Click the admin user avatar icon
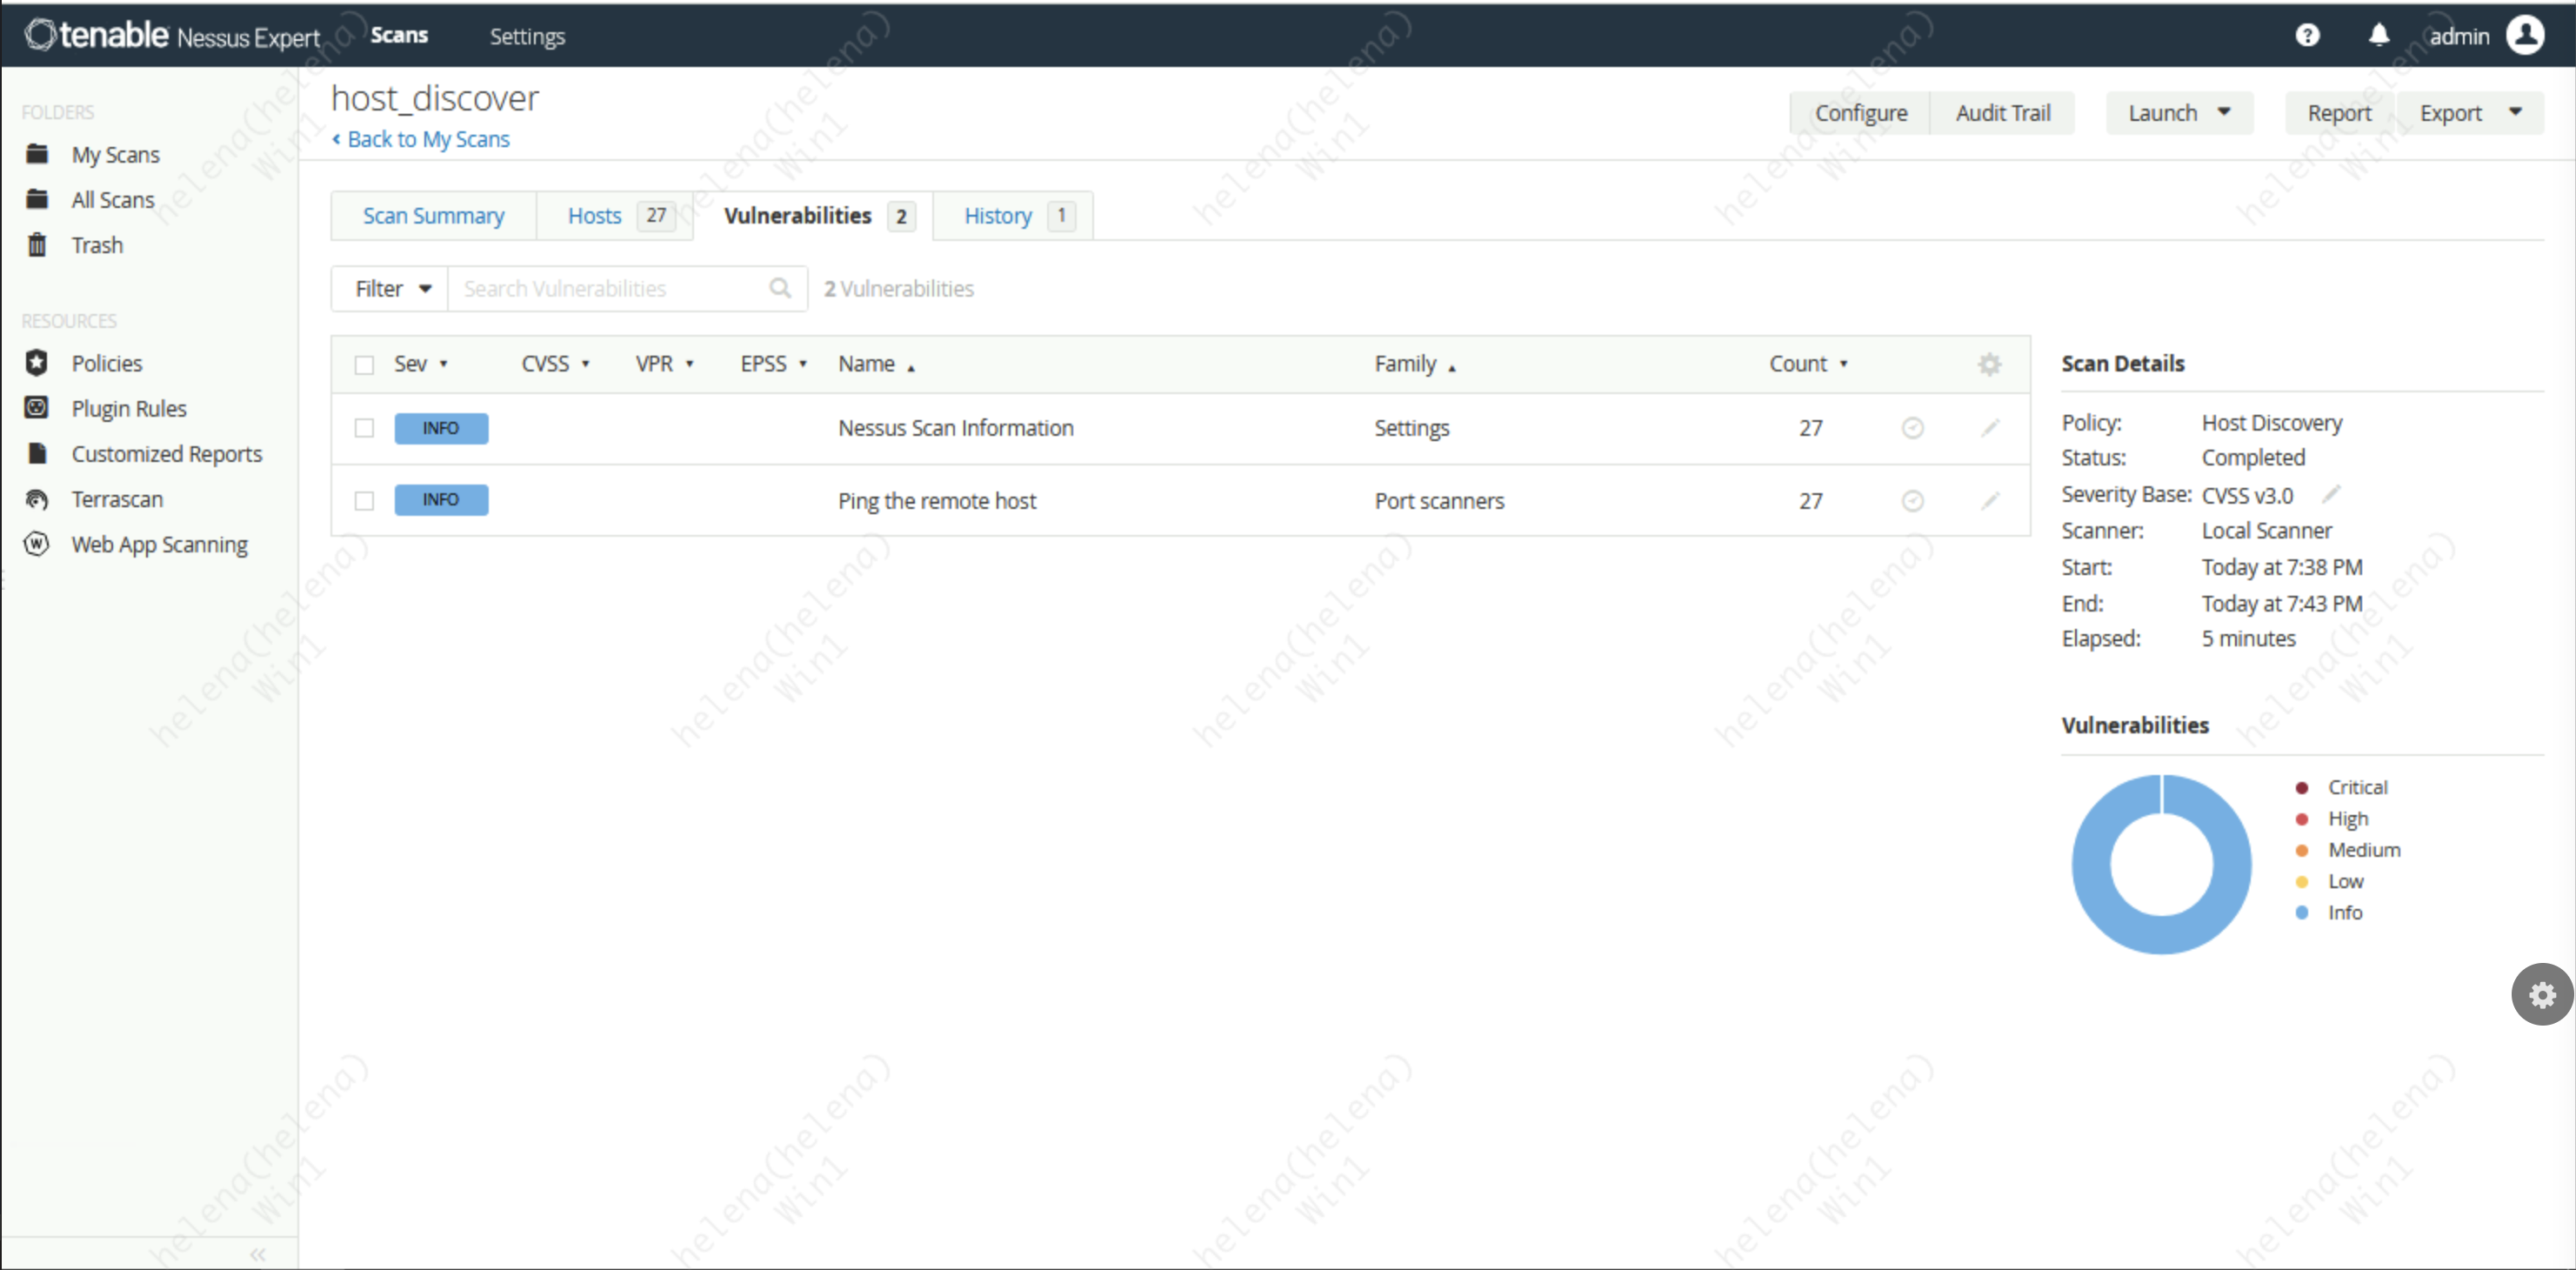Viewport: 2576px width, 1270px height. click(x=2525, y=36)
